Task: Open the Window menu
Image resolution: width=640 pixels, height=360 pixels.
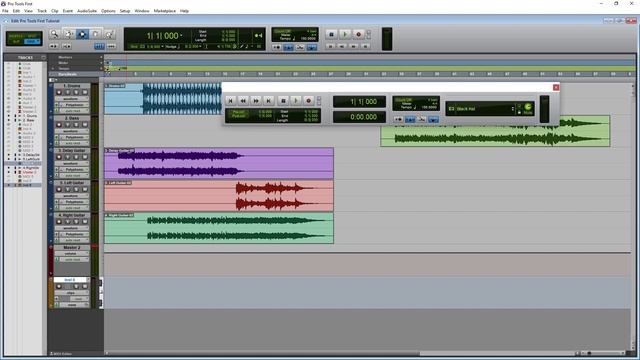Action: [142, 11]
